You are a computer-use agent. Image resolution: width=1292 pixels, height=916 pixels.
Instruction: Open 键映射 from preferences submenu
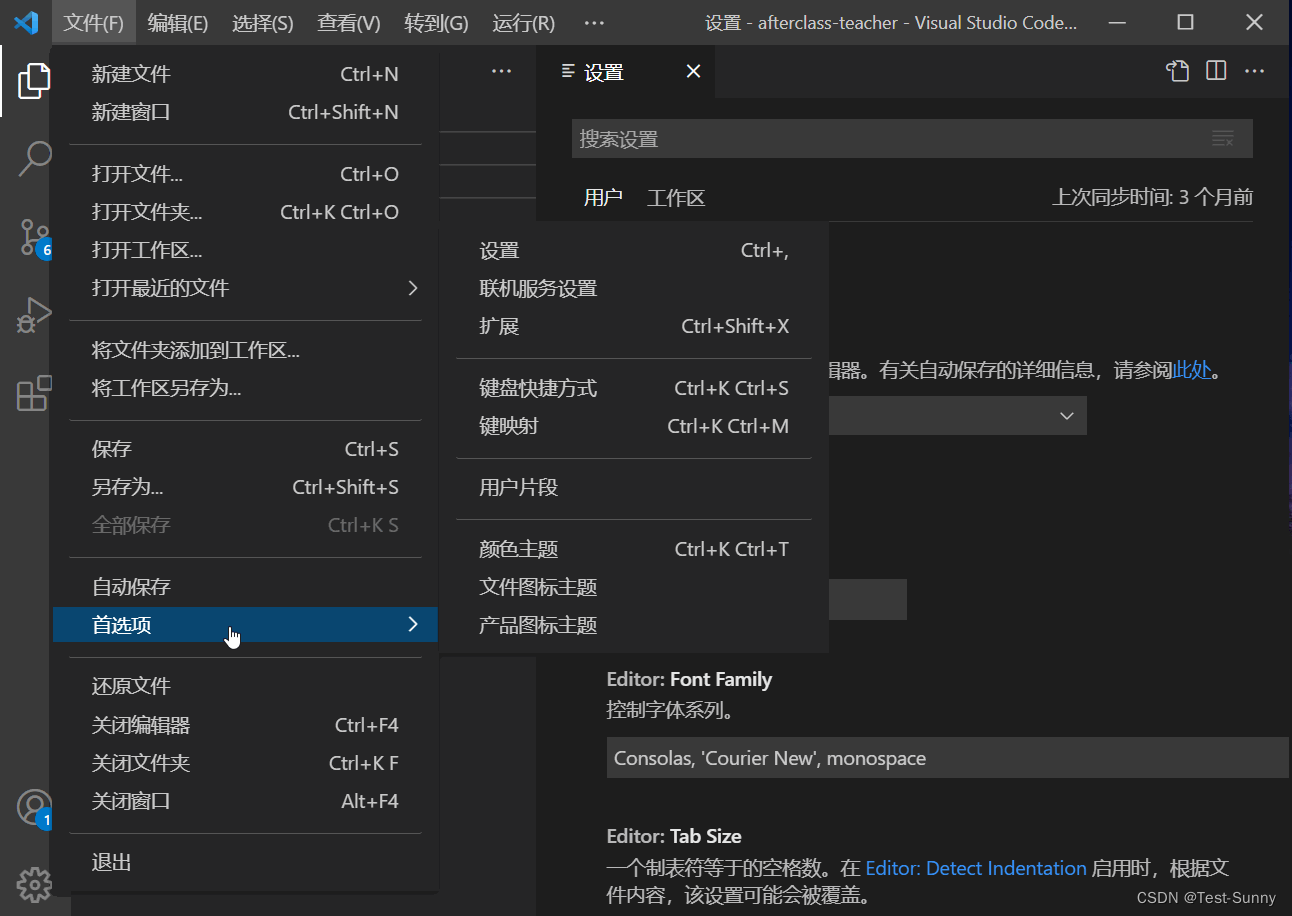(x=634, y=426)
